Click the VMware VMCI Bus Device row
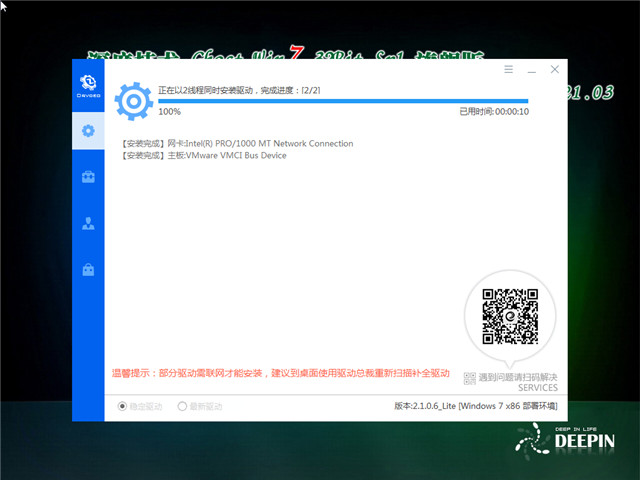This screenshot has width=640, height=480. click(204, 156)
